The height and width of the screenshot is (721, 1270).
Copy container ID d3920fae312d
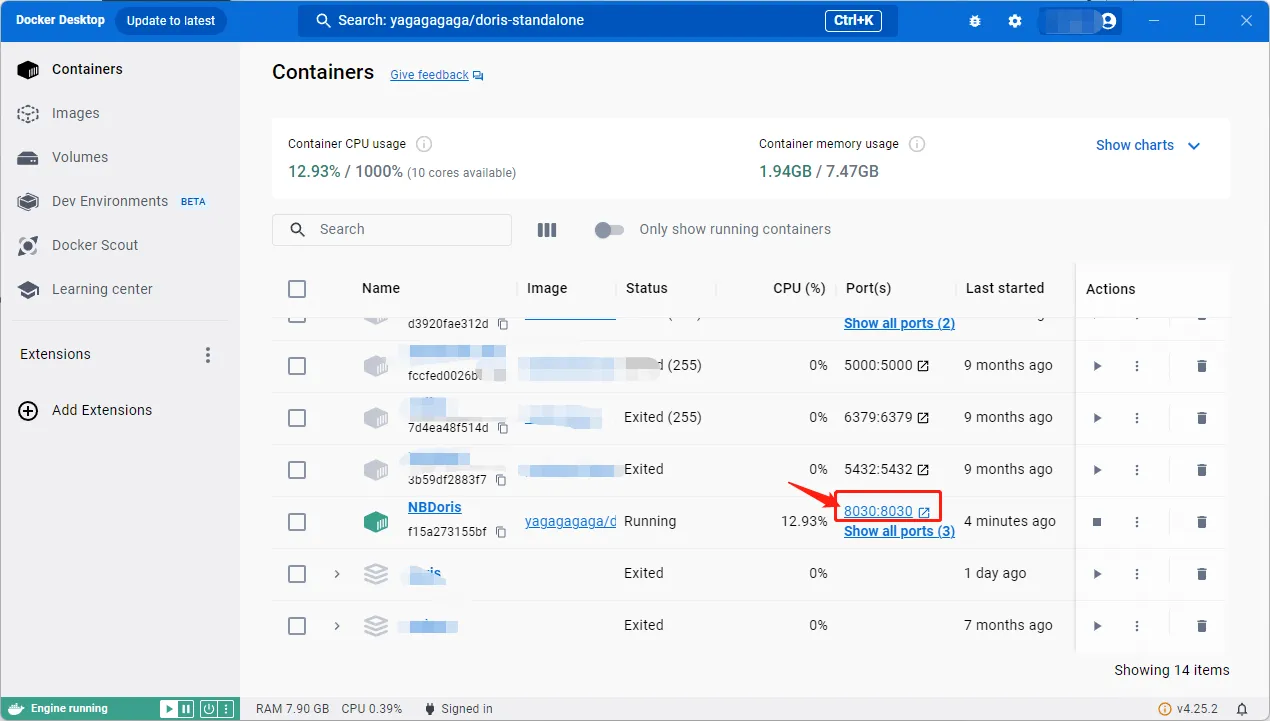pyautogui.click(x=503, y=324)
